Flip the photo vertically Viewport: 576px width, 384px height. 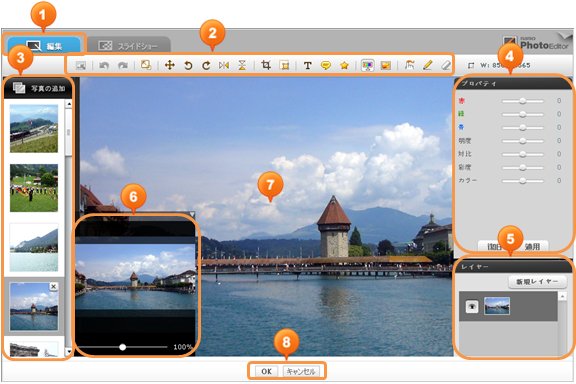point(242,65)
